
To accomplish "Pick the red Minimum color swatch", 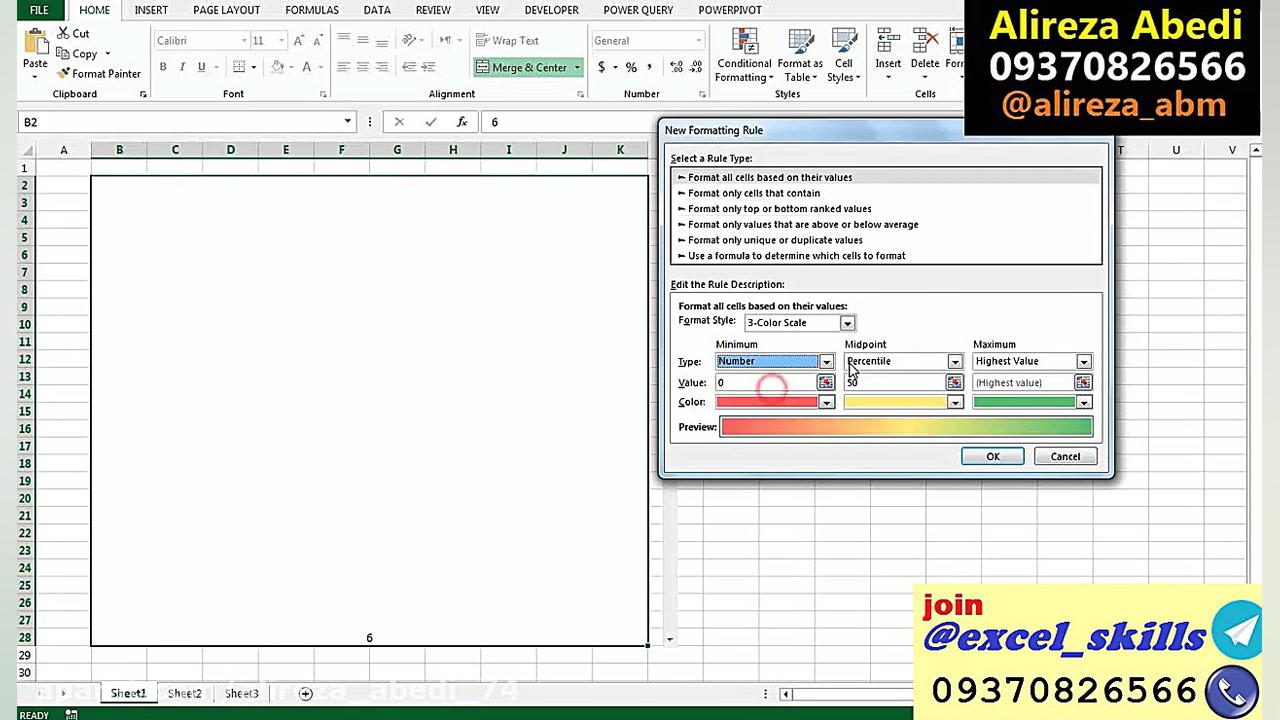I will pos(767,402).
